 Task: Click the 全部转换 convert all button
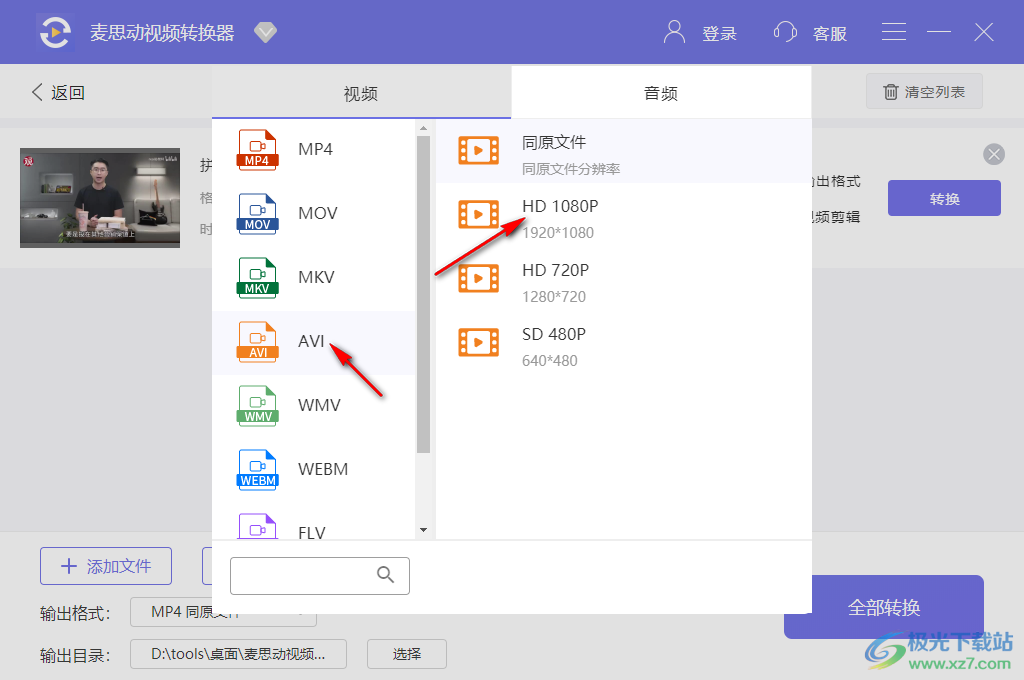point(884,607)
